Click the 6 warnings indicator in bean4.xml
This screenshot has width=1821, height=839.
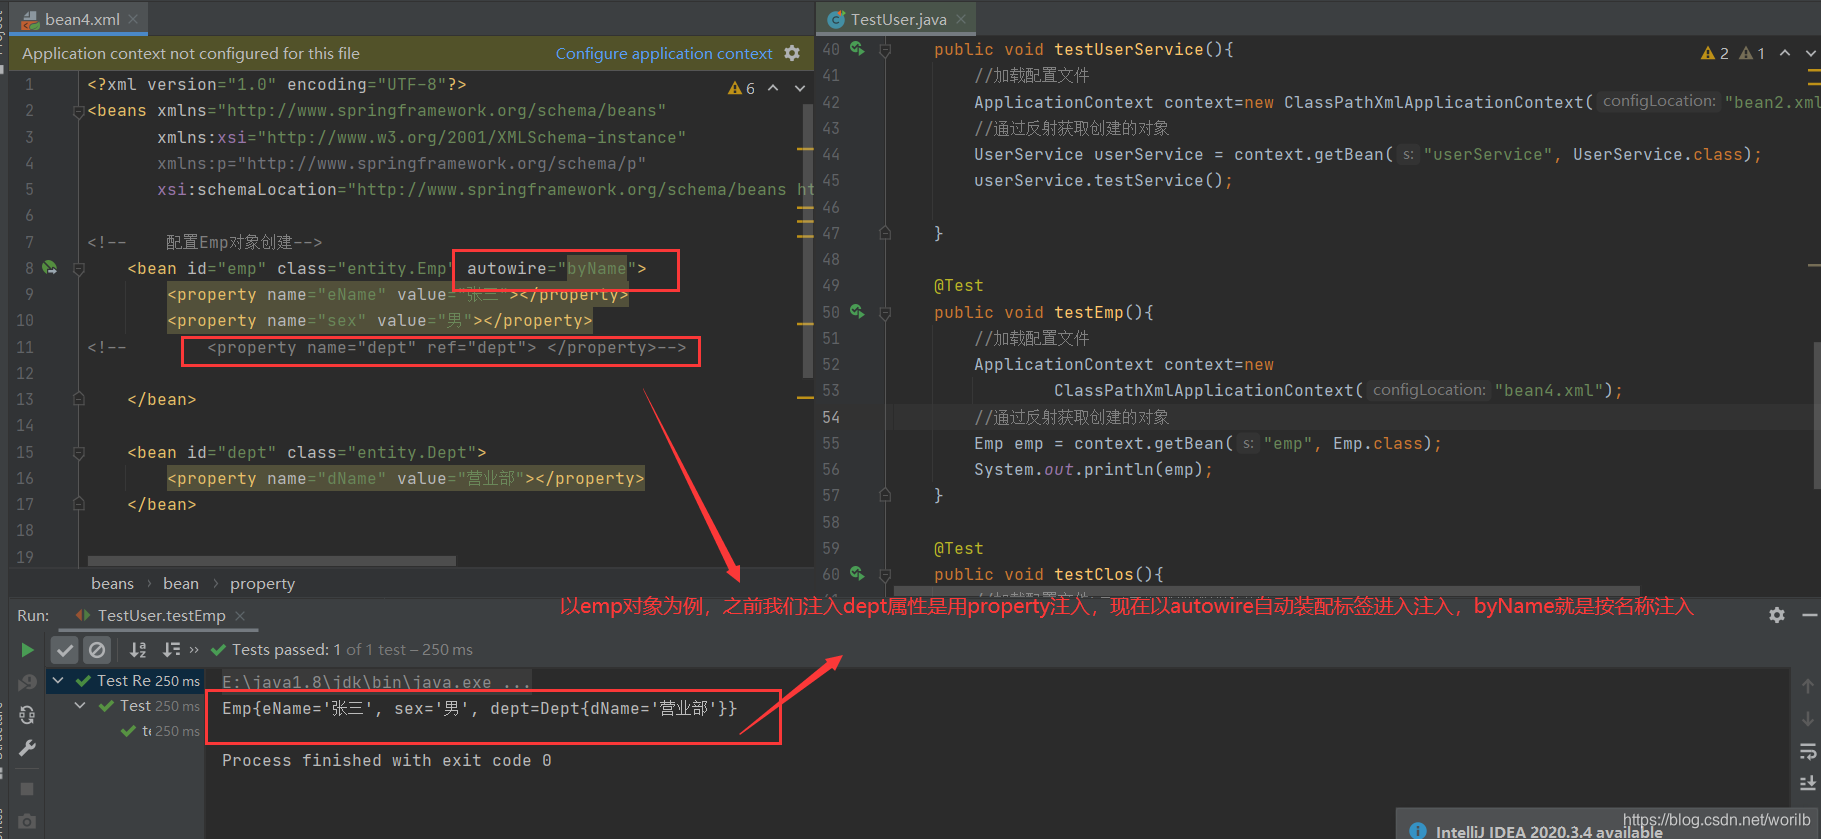tap(742, 88)
